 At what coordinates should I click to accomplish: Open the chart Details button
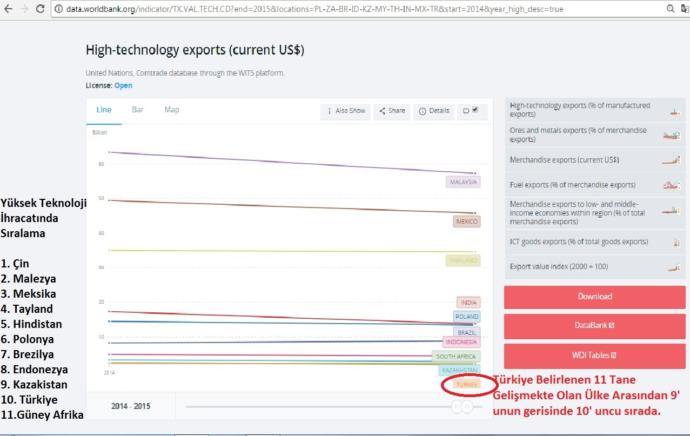(x=434, y=111)
